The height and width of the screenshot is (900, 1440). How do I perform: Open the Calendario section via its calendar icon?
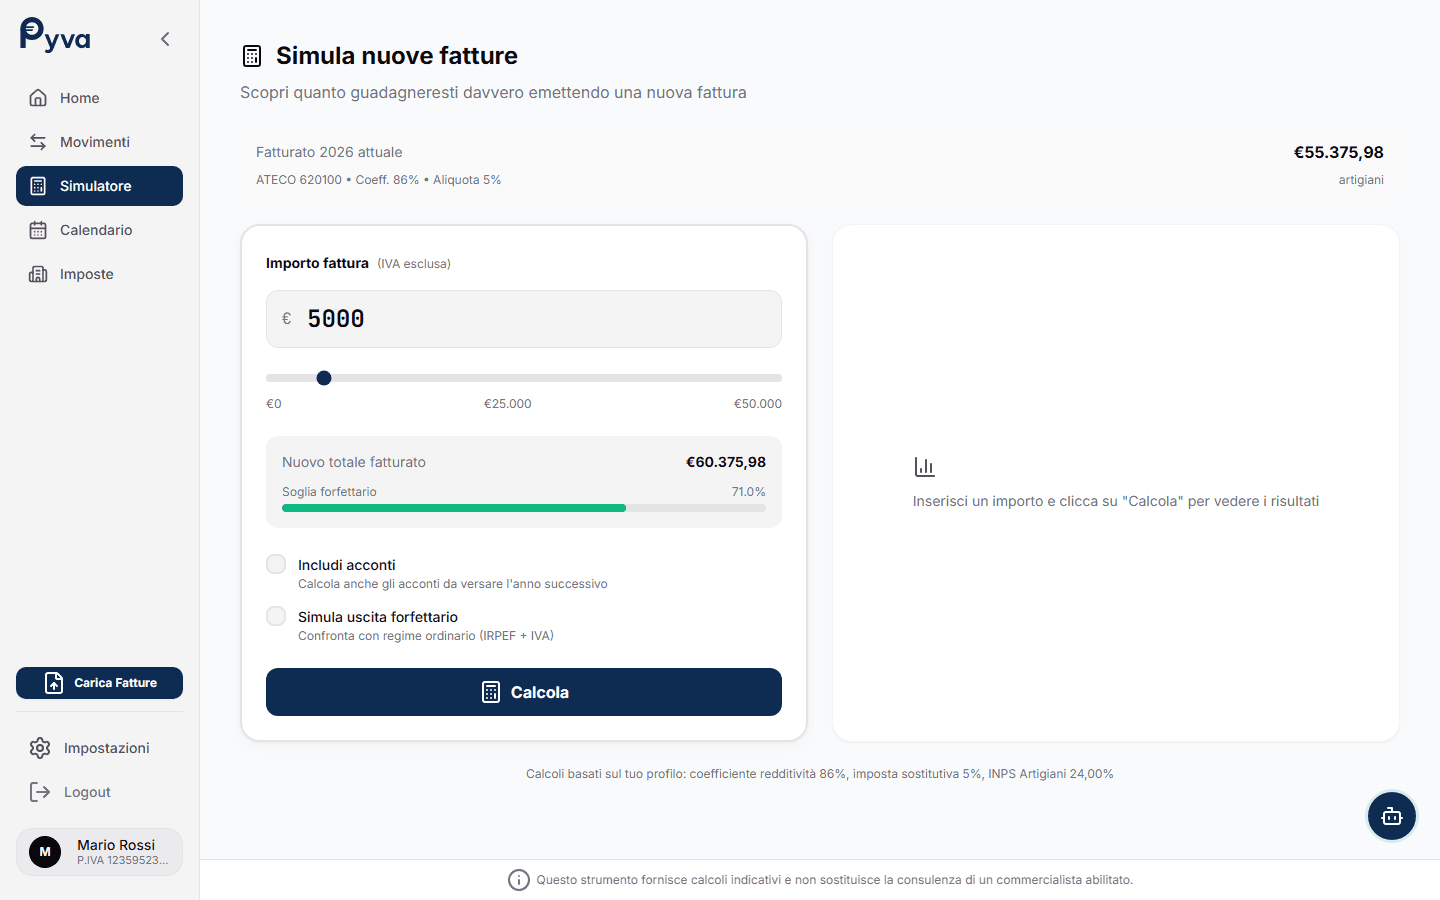coord(37,229)
